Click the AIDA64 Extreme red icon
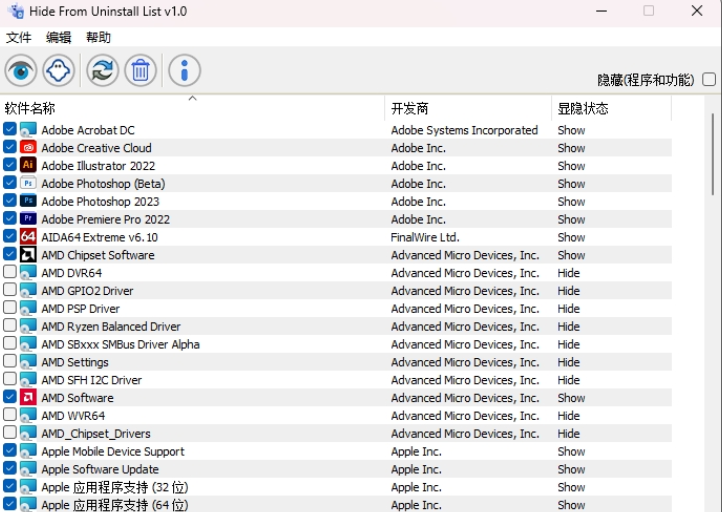This screenshot has height=512, width=722. click(x=28, y=237)
